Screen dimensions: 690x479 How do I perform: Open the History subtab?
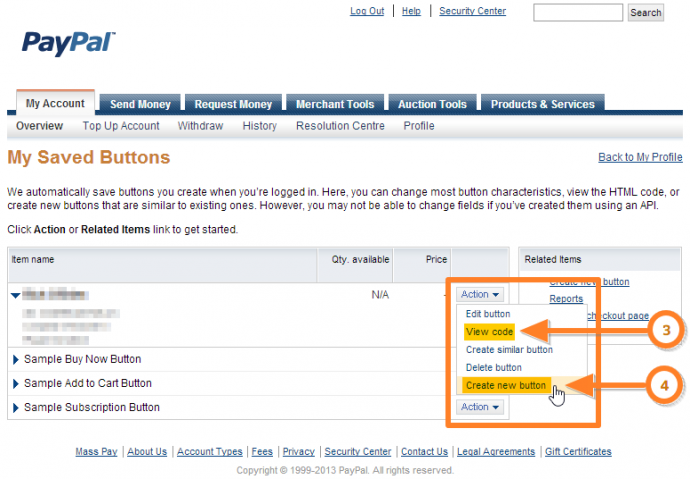[x=260, y=126]
